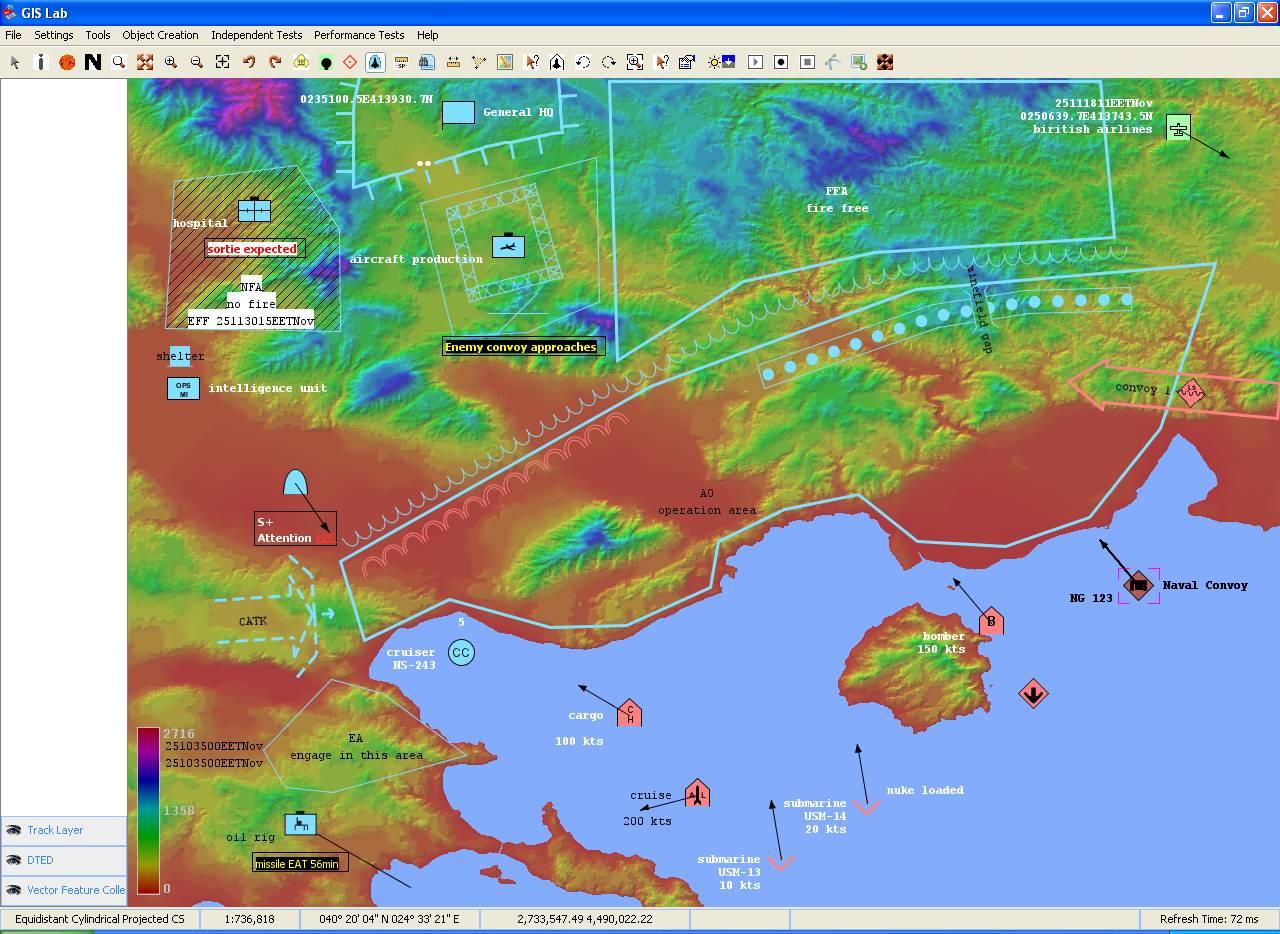The width and height of the screenshot is (1280, 934).
Task: Click the zoom in icon
Action: 171,62
